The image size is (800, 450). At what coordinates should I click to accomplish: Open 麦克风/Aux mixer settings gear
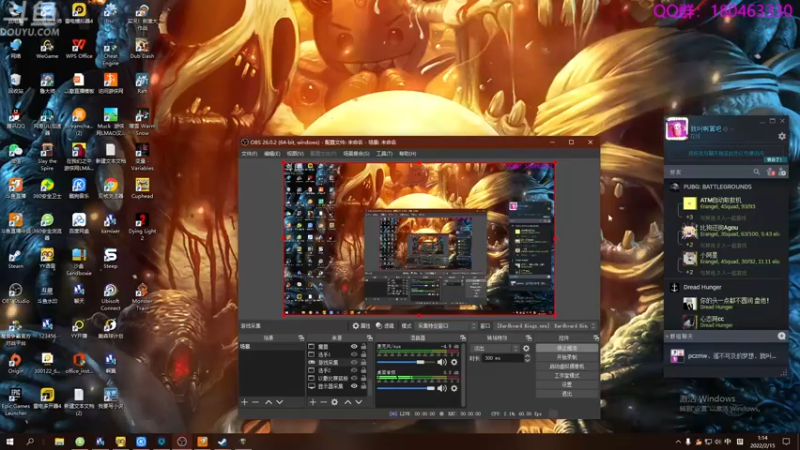(x=454, y=362)
